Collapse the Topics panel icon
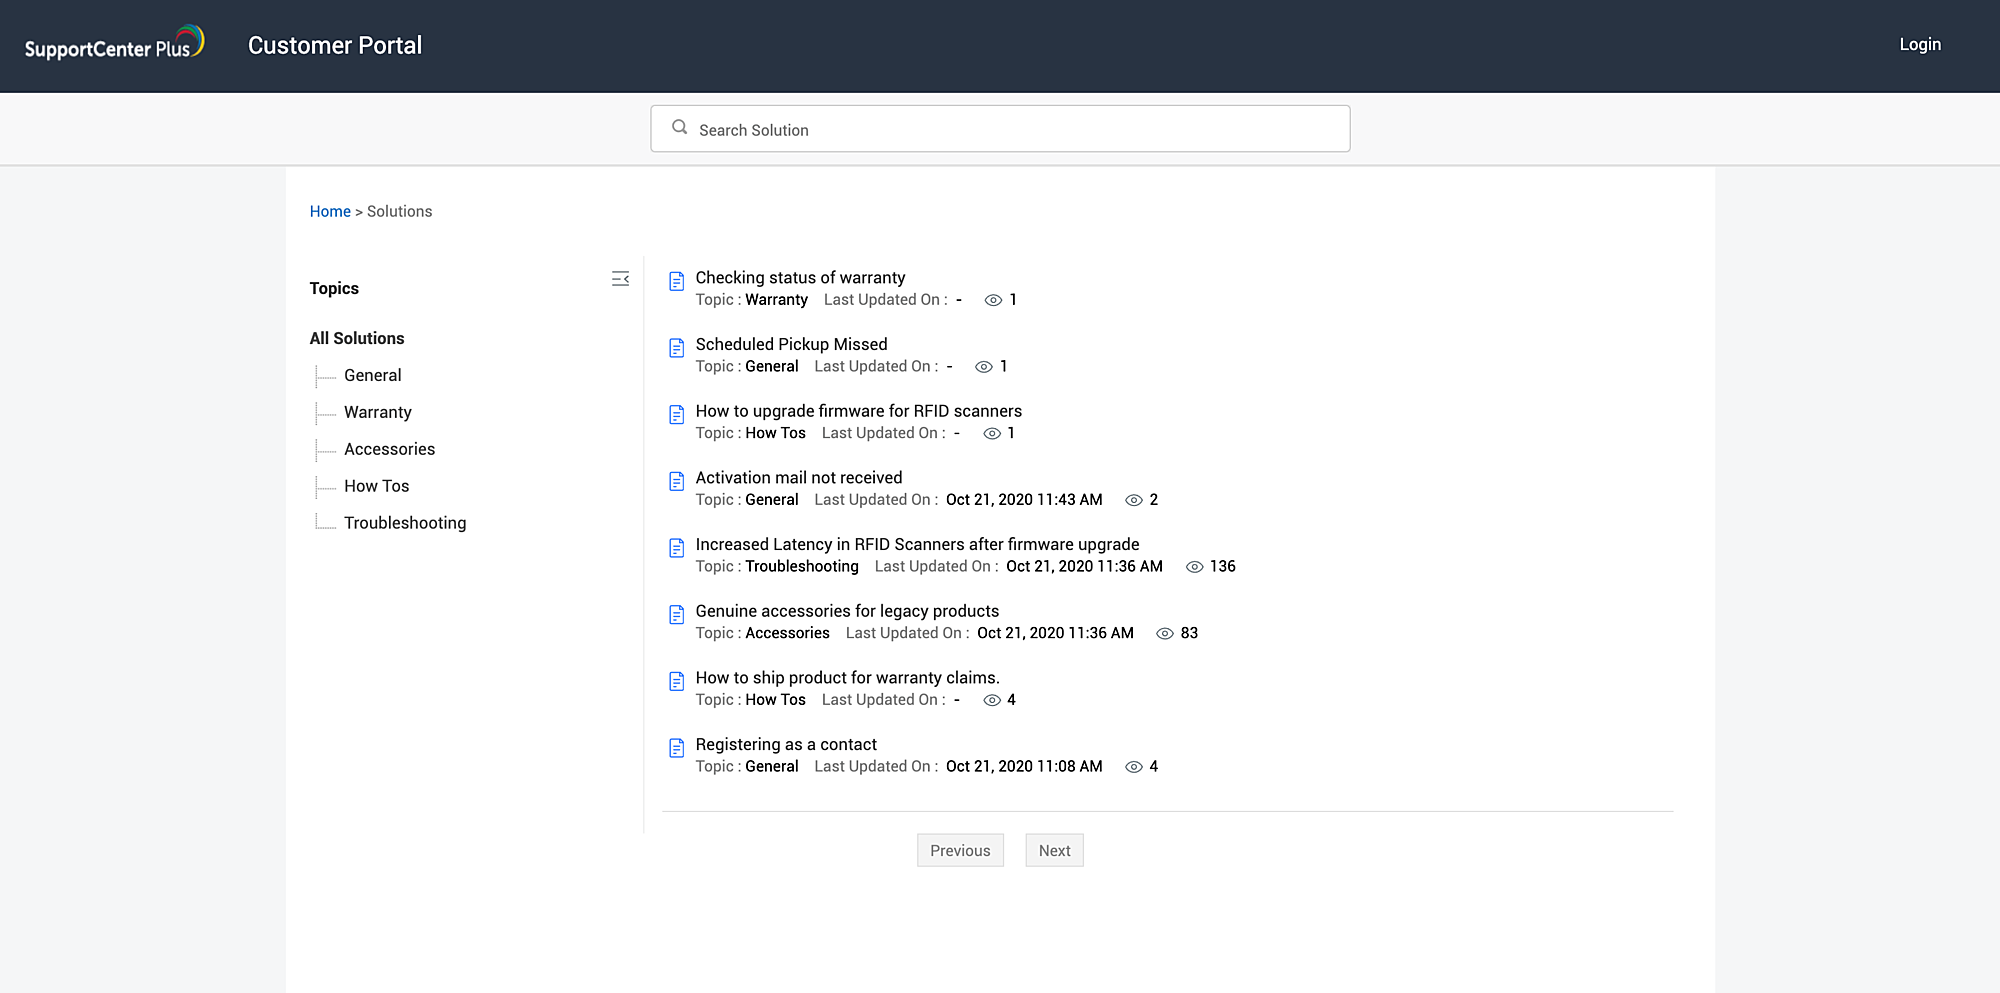2000x993 pixels. [x=620, y=279]
